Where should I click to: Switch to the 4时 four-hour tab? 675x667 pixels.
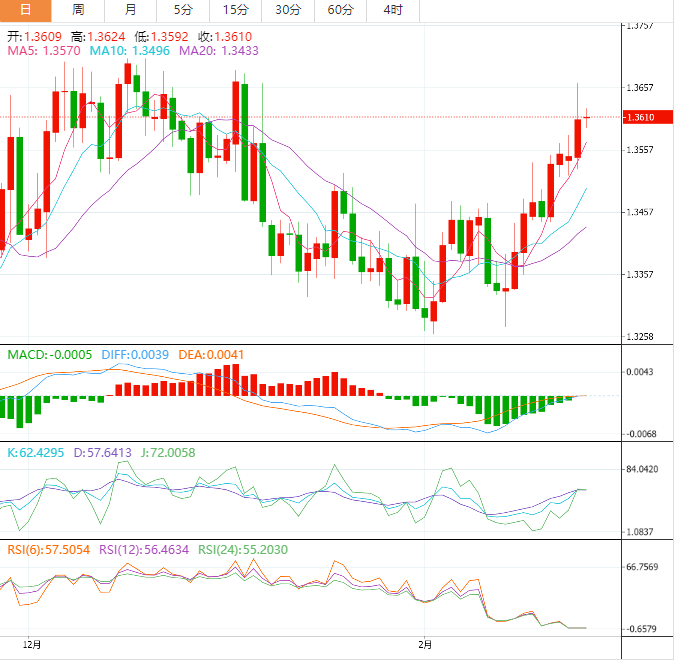click(x=393, y=10)
